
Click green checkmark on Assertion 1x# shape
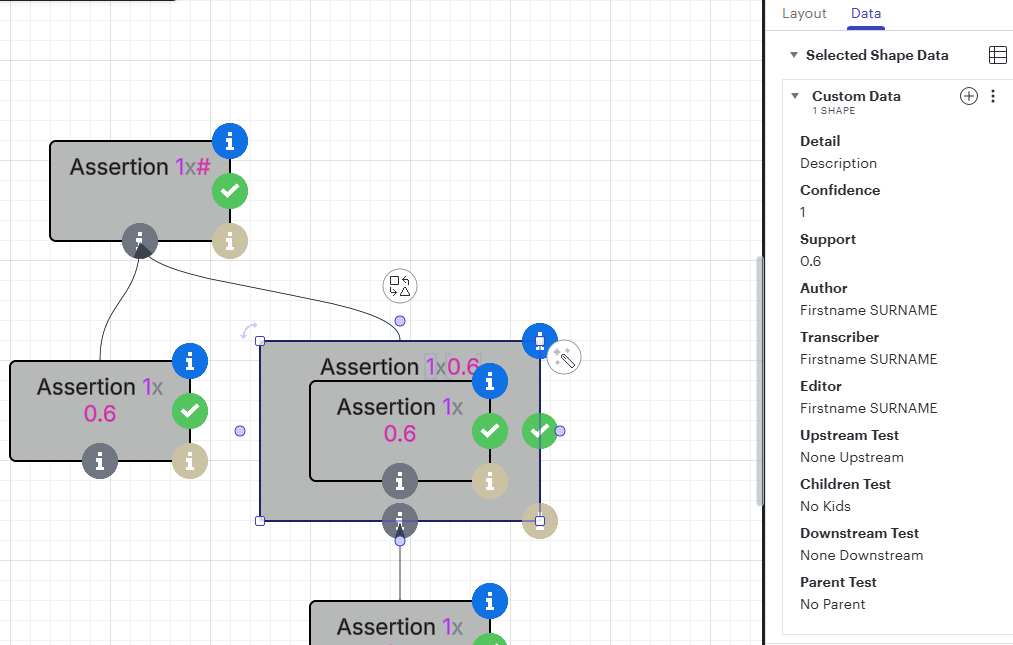coord(230,191)
